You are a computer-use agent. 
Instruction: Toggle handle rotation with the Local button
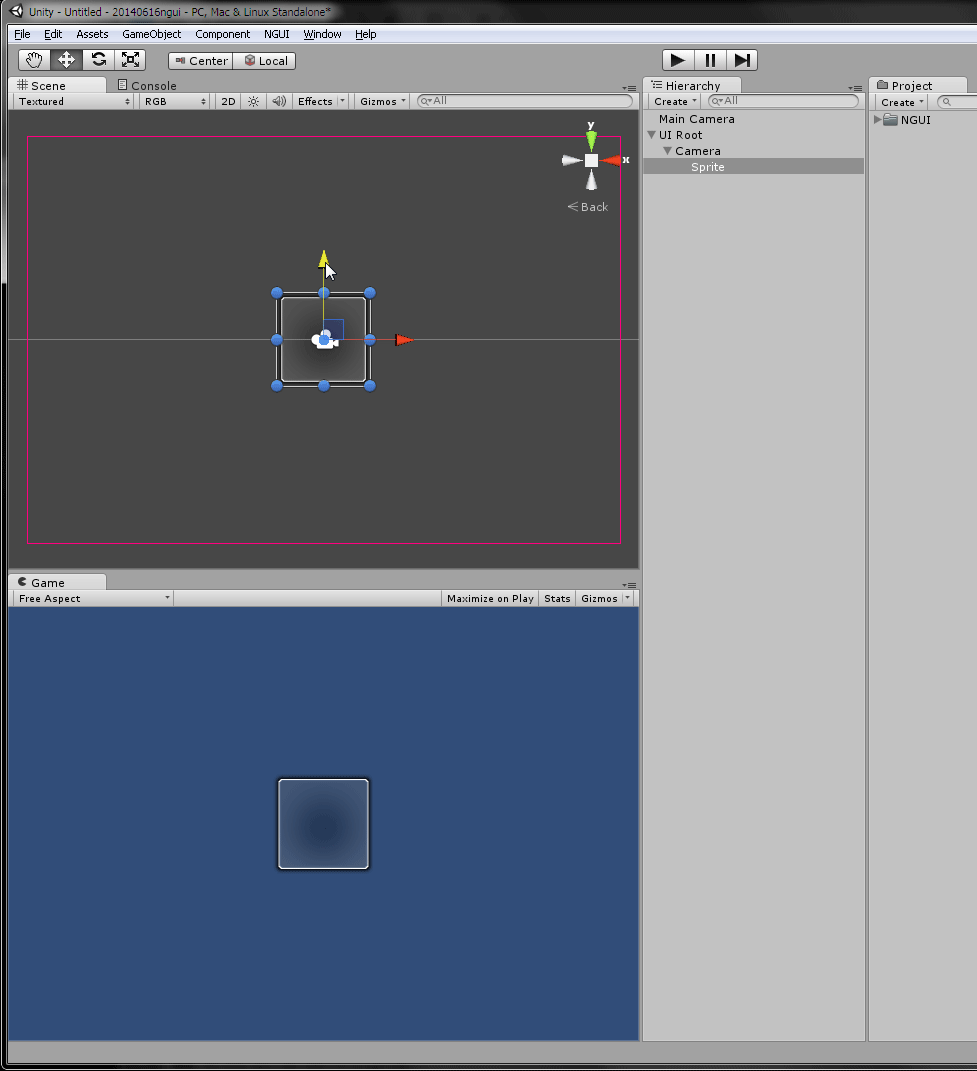click(x=264, y=61)
